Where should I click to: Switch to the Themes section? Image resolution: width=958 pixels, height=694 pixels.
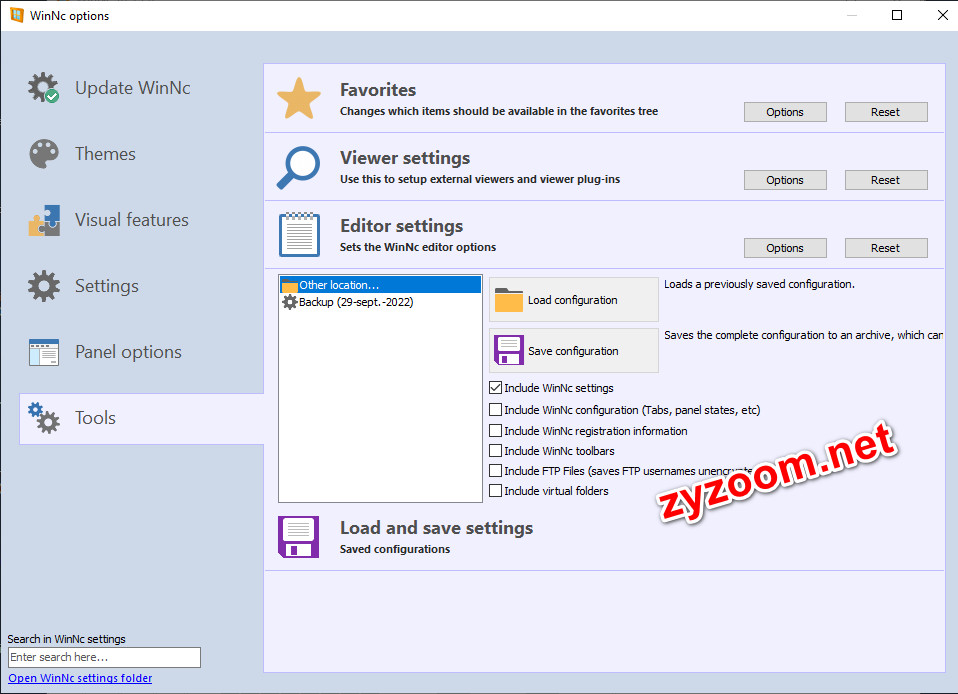105,154
